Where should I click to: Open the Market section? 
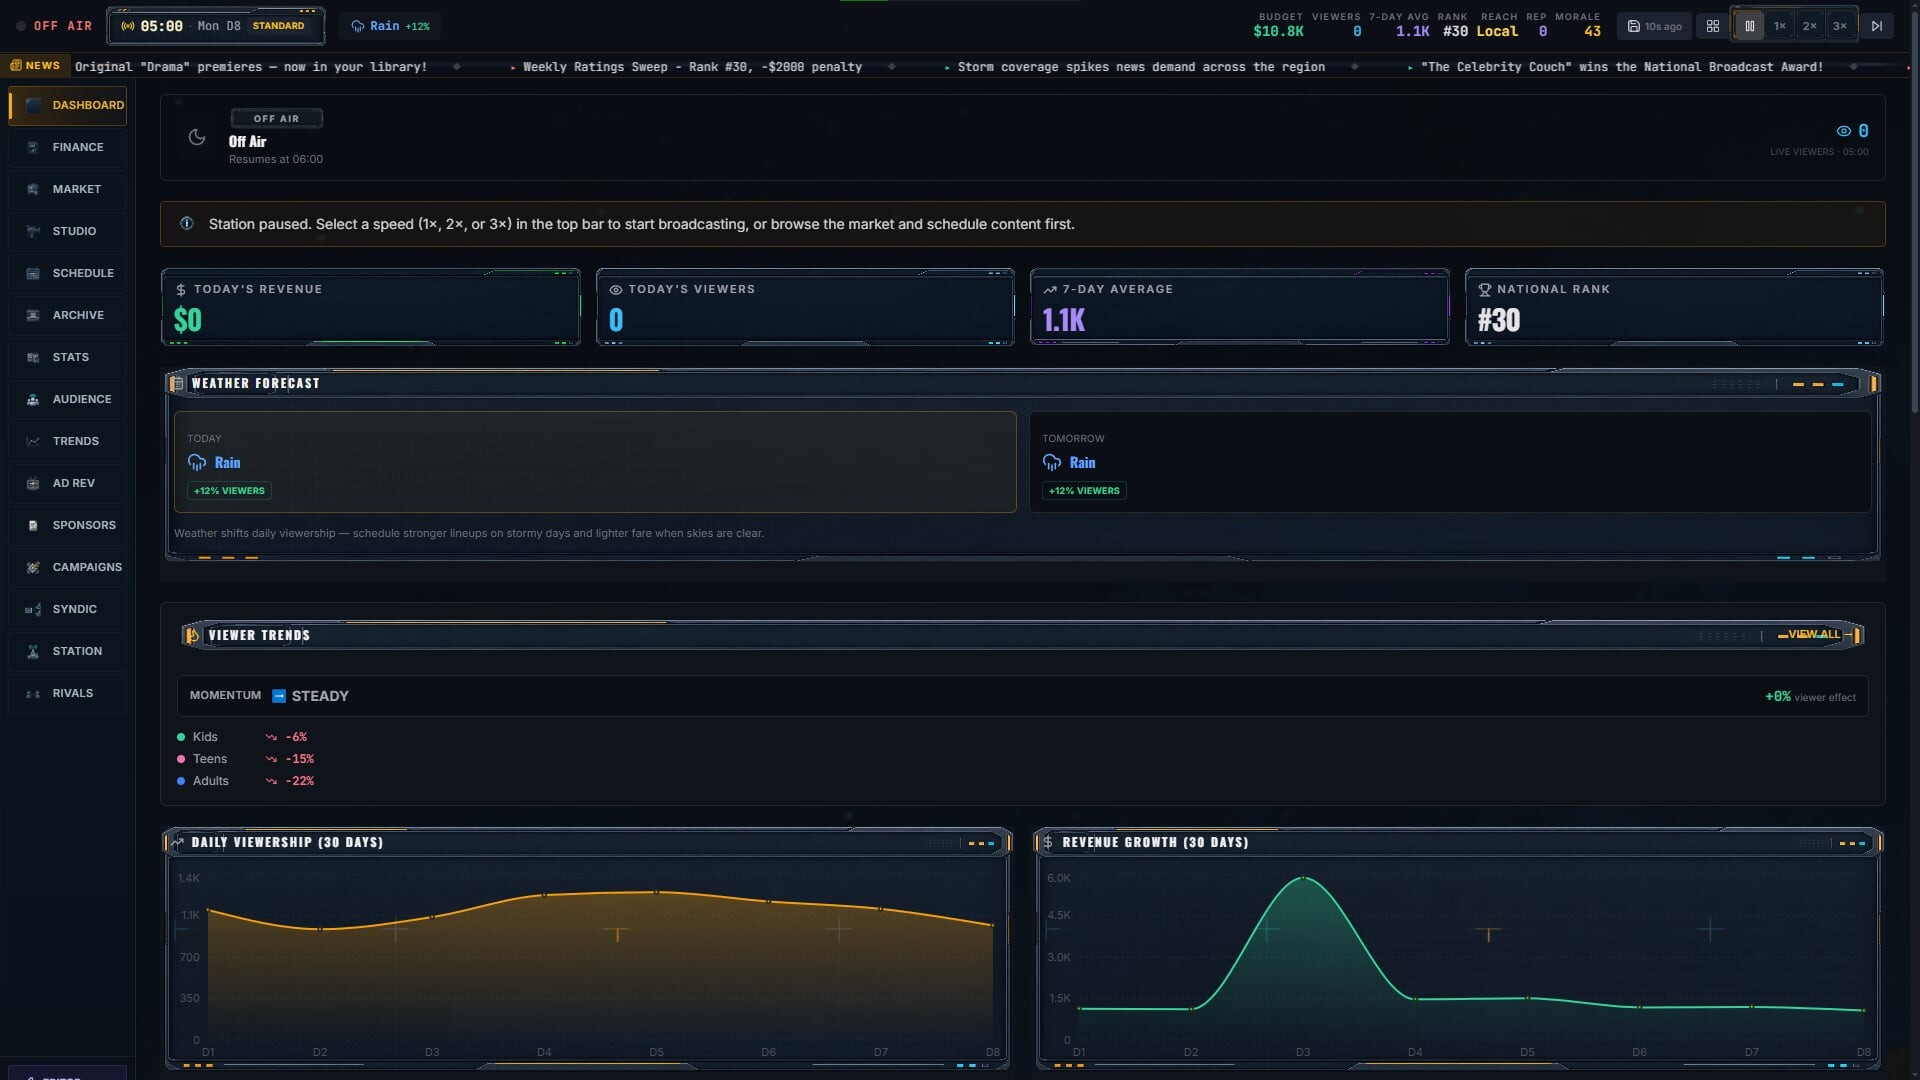(68, 189)
